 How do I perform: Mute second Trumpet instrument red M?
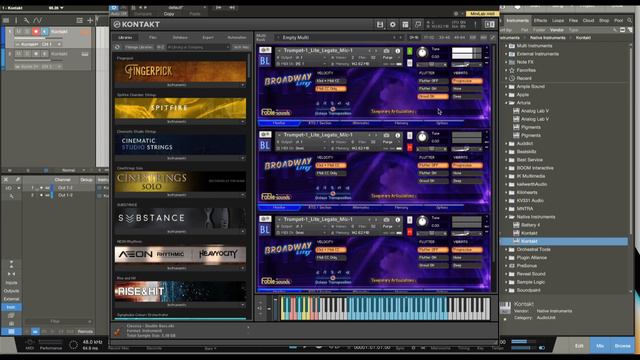[409, 148]
